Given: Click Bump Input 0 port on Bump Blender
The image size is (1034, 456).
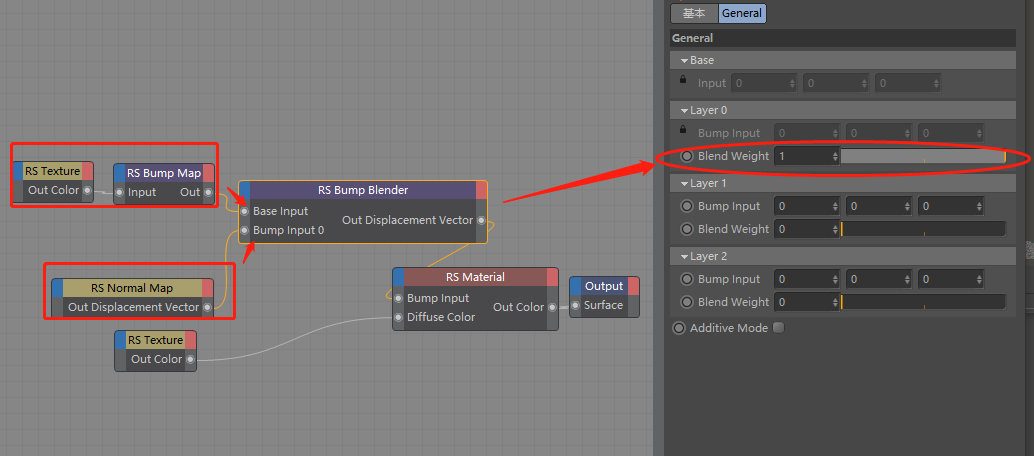Looking at the screenshot, I should tap(245, 231).
